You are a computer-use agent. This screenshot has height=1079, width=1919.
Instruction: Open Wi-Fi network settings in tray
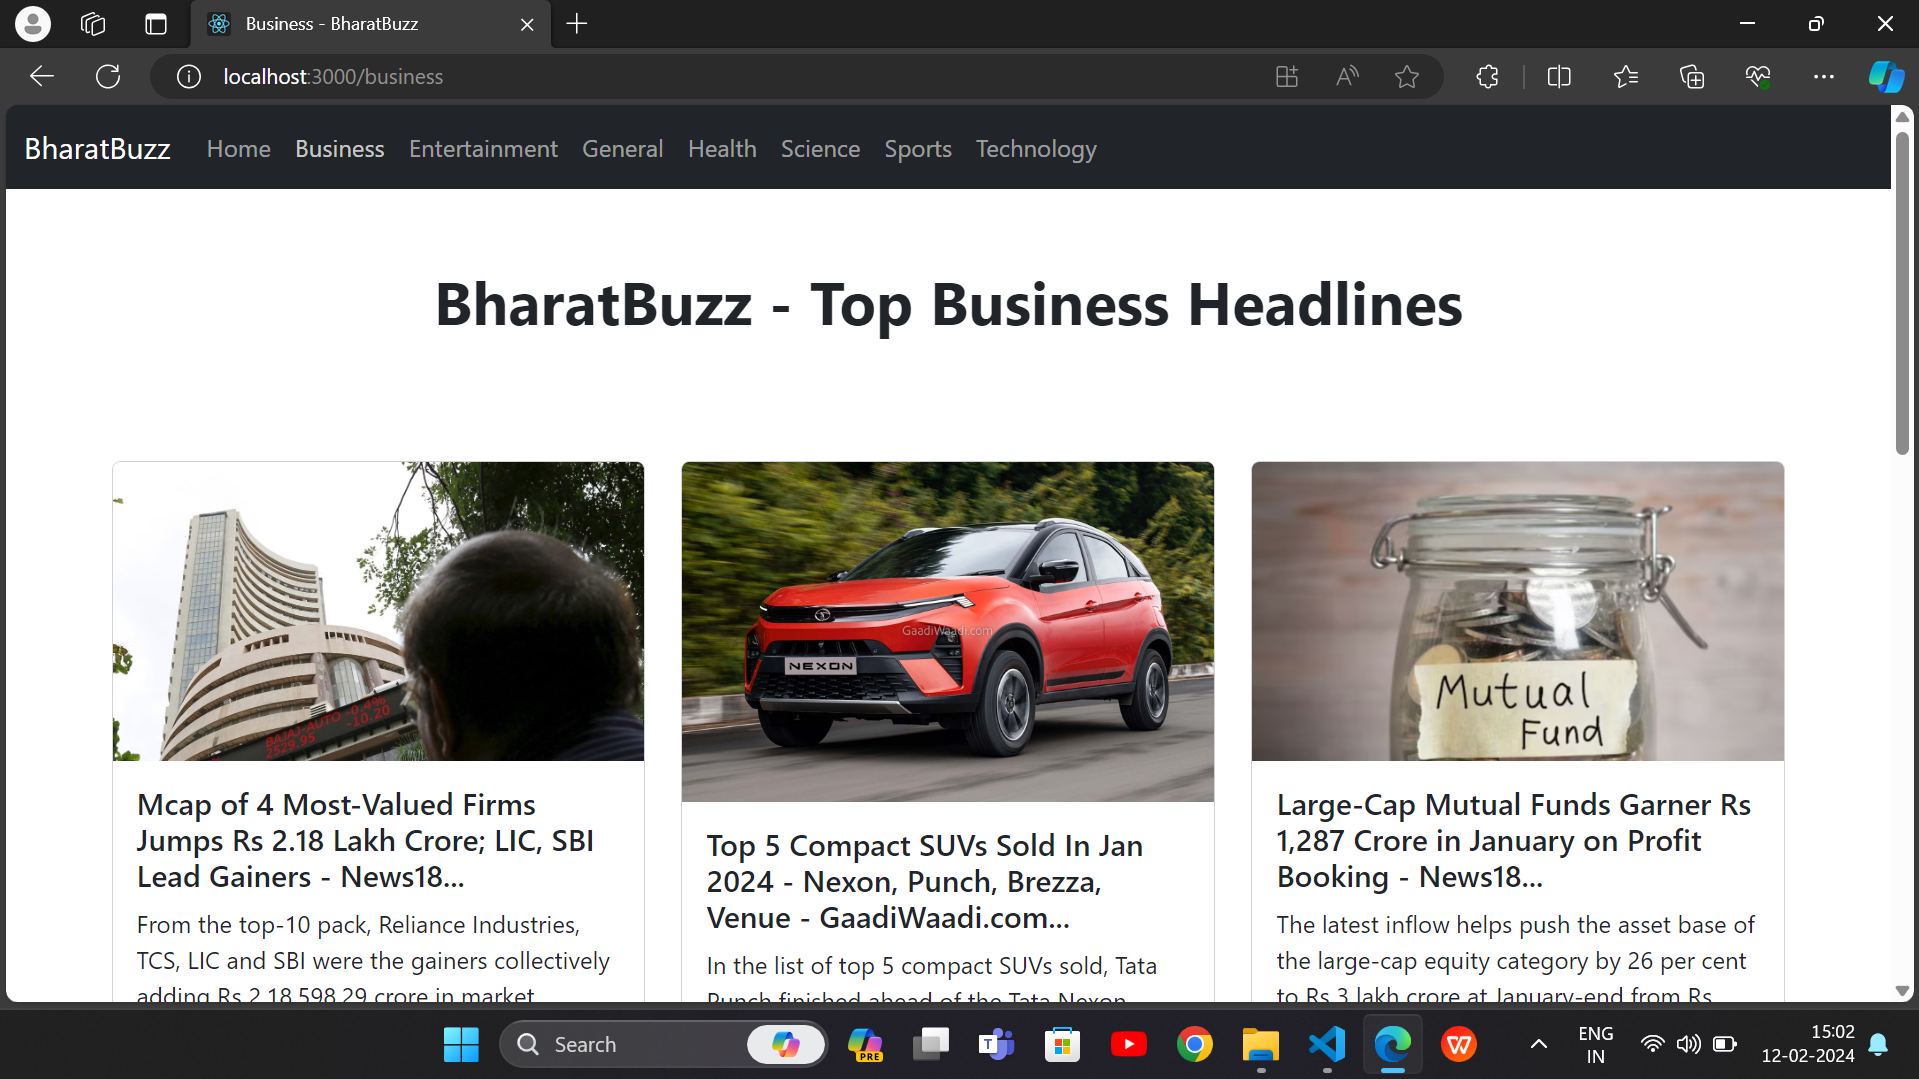(1652, 1045)
